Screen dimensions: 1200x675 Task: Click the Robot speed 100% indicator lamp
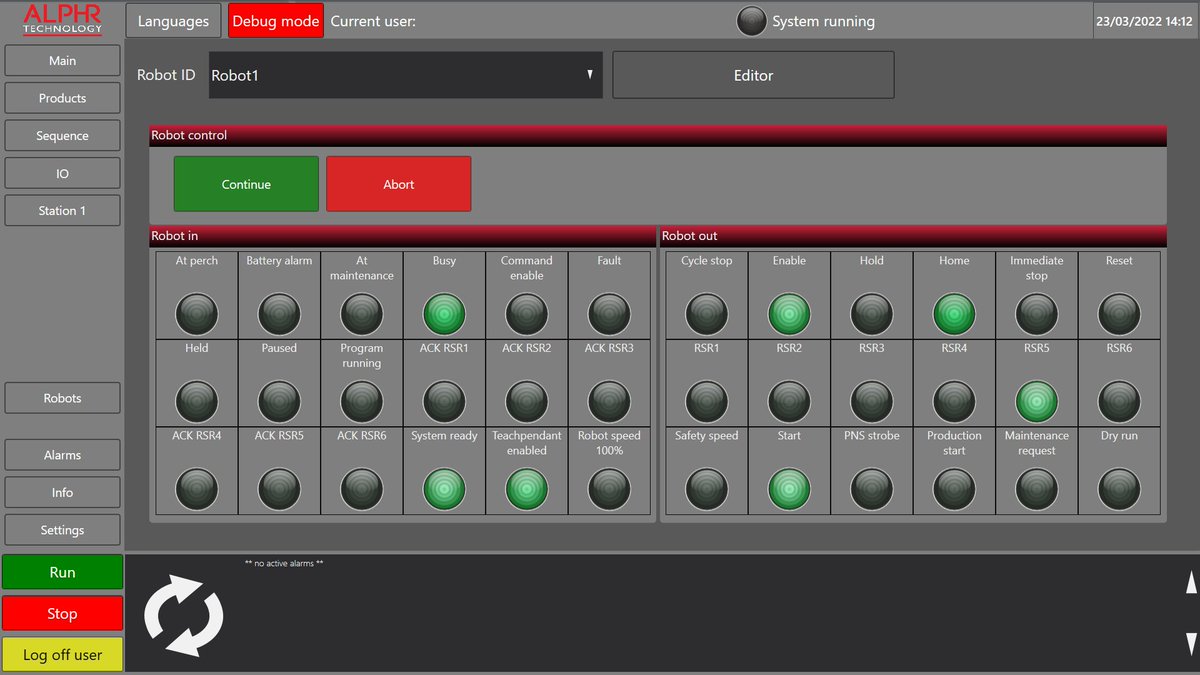pos(609,490)
